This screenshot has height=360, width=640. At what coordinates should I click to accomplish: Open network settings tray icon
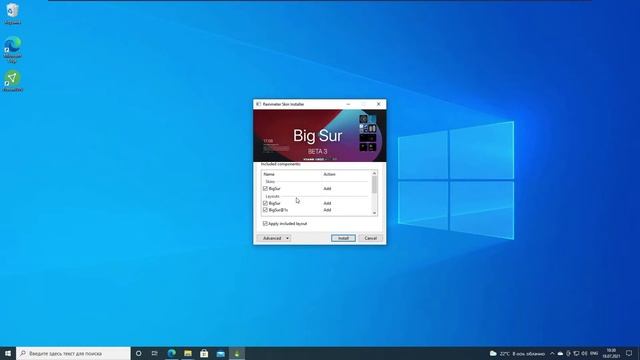[x=576, y=353]
